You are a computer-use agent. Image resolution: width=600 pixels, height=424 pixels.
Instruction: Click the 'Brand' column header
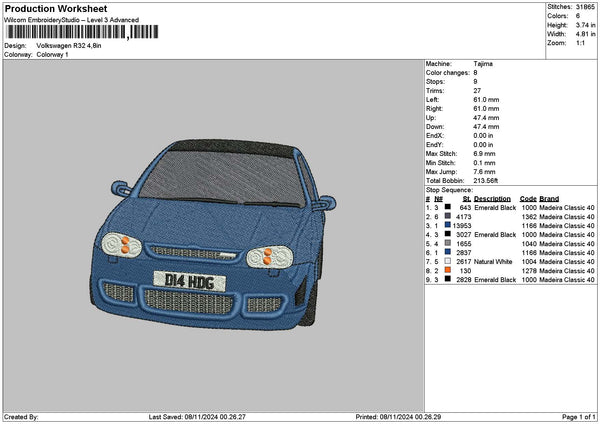coord(549,199)
